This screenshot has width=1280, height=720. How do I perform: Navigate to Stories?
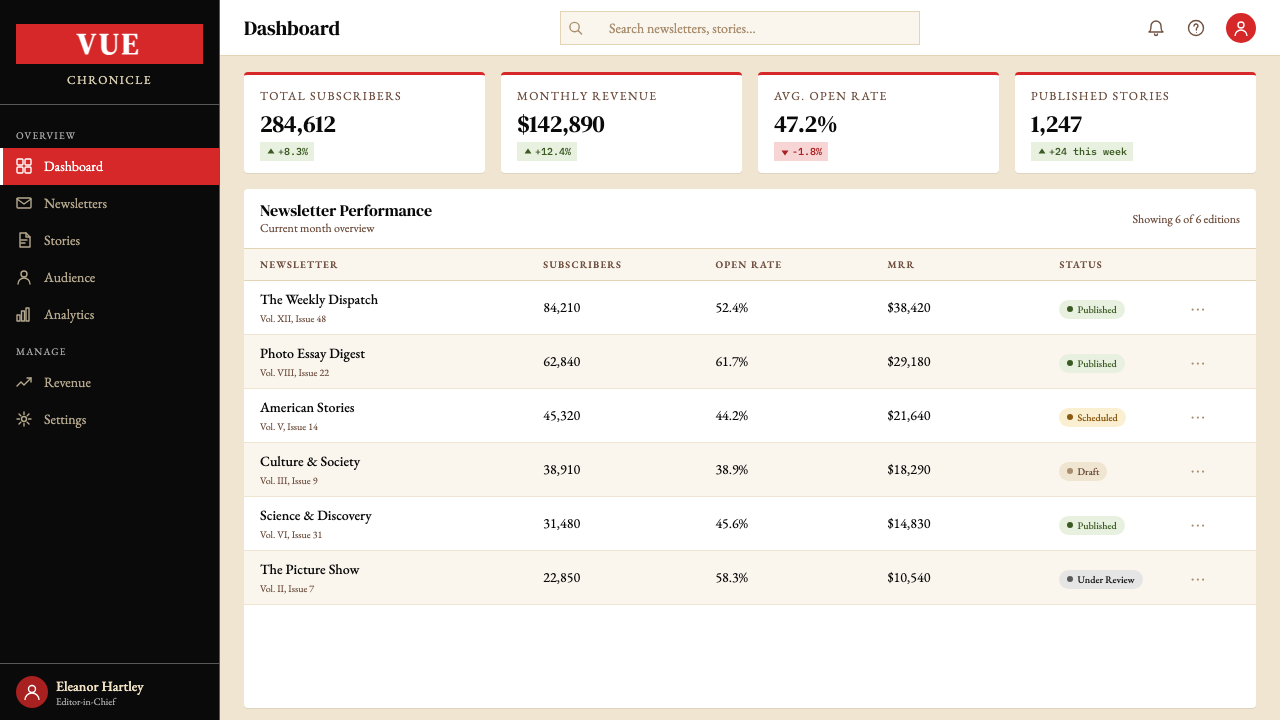110,240
